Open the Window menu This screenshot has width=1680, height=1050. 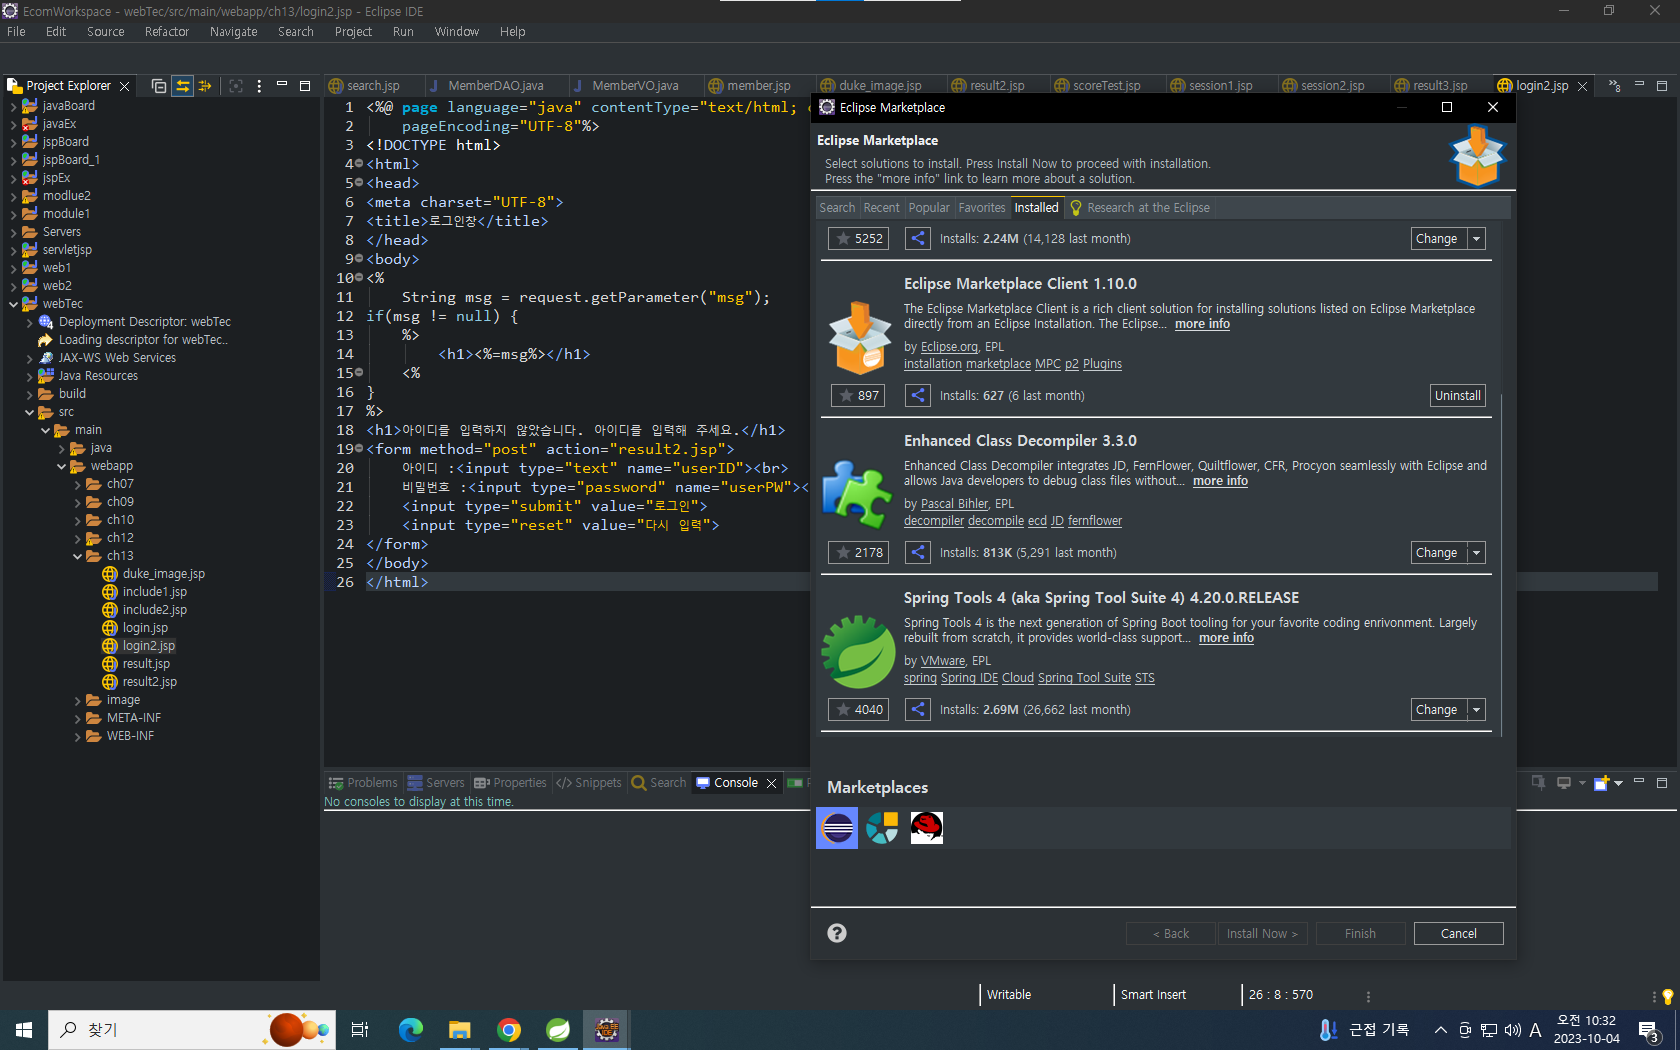click(456, 32)
